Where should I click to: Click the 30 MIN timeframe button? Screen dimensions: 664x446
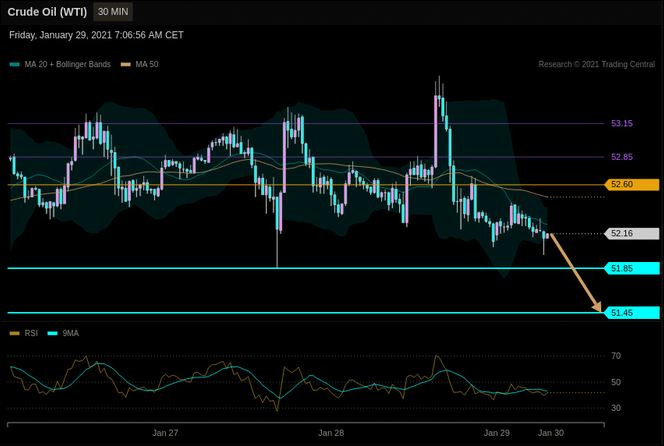(113, 12)
